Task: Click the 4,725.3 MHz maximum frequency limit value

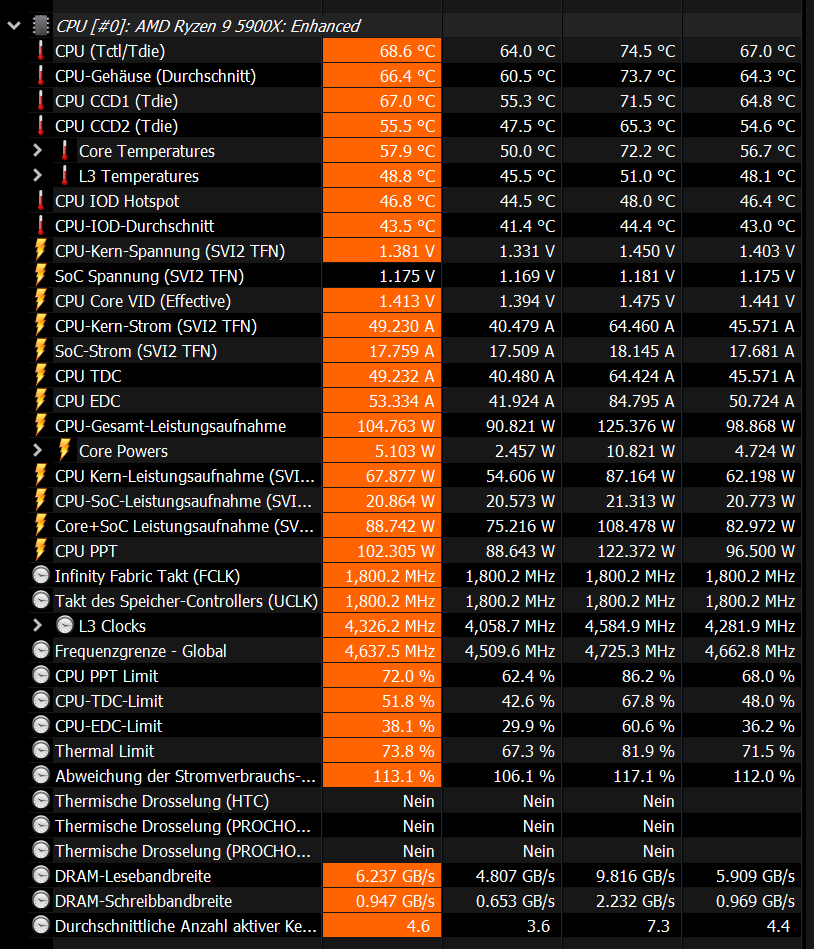Action: pyautogui.click(x=629, y=651)
